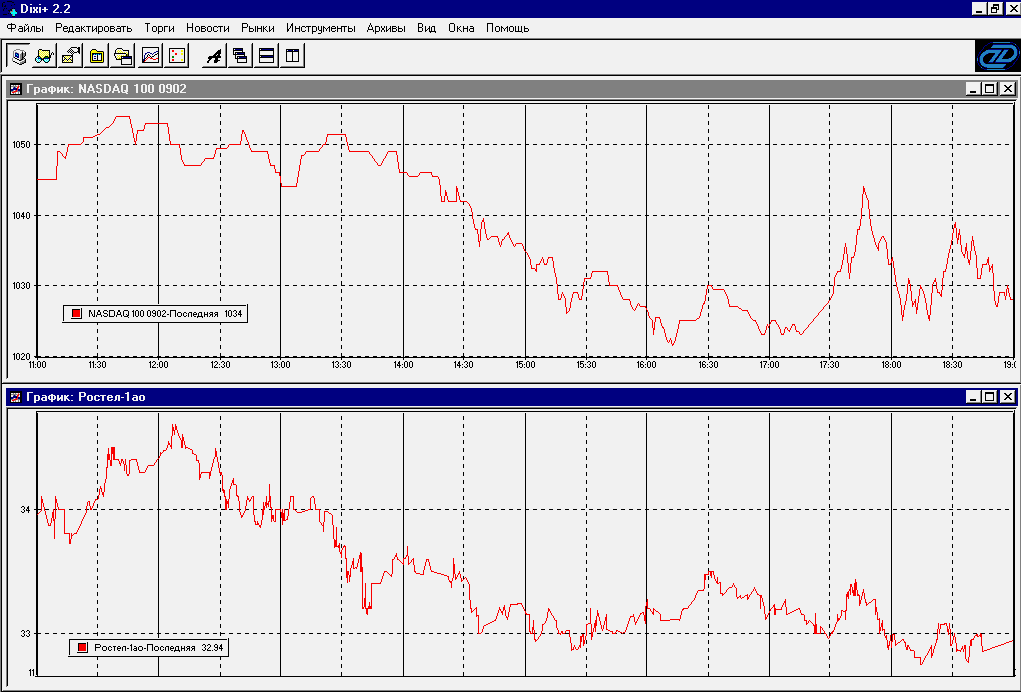This screenshot has width=1021, height=692.
Task: Click the NASDAQ 100 0902 chart window icon
Action: click(16, 89)
